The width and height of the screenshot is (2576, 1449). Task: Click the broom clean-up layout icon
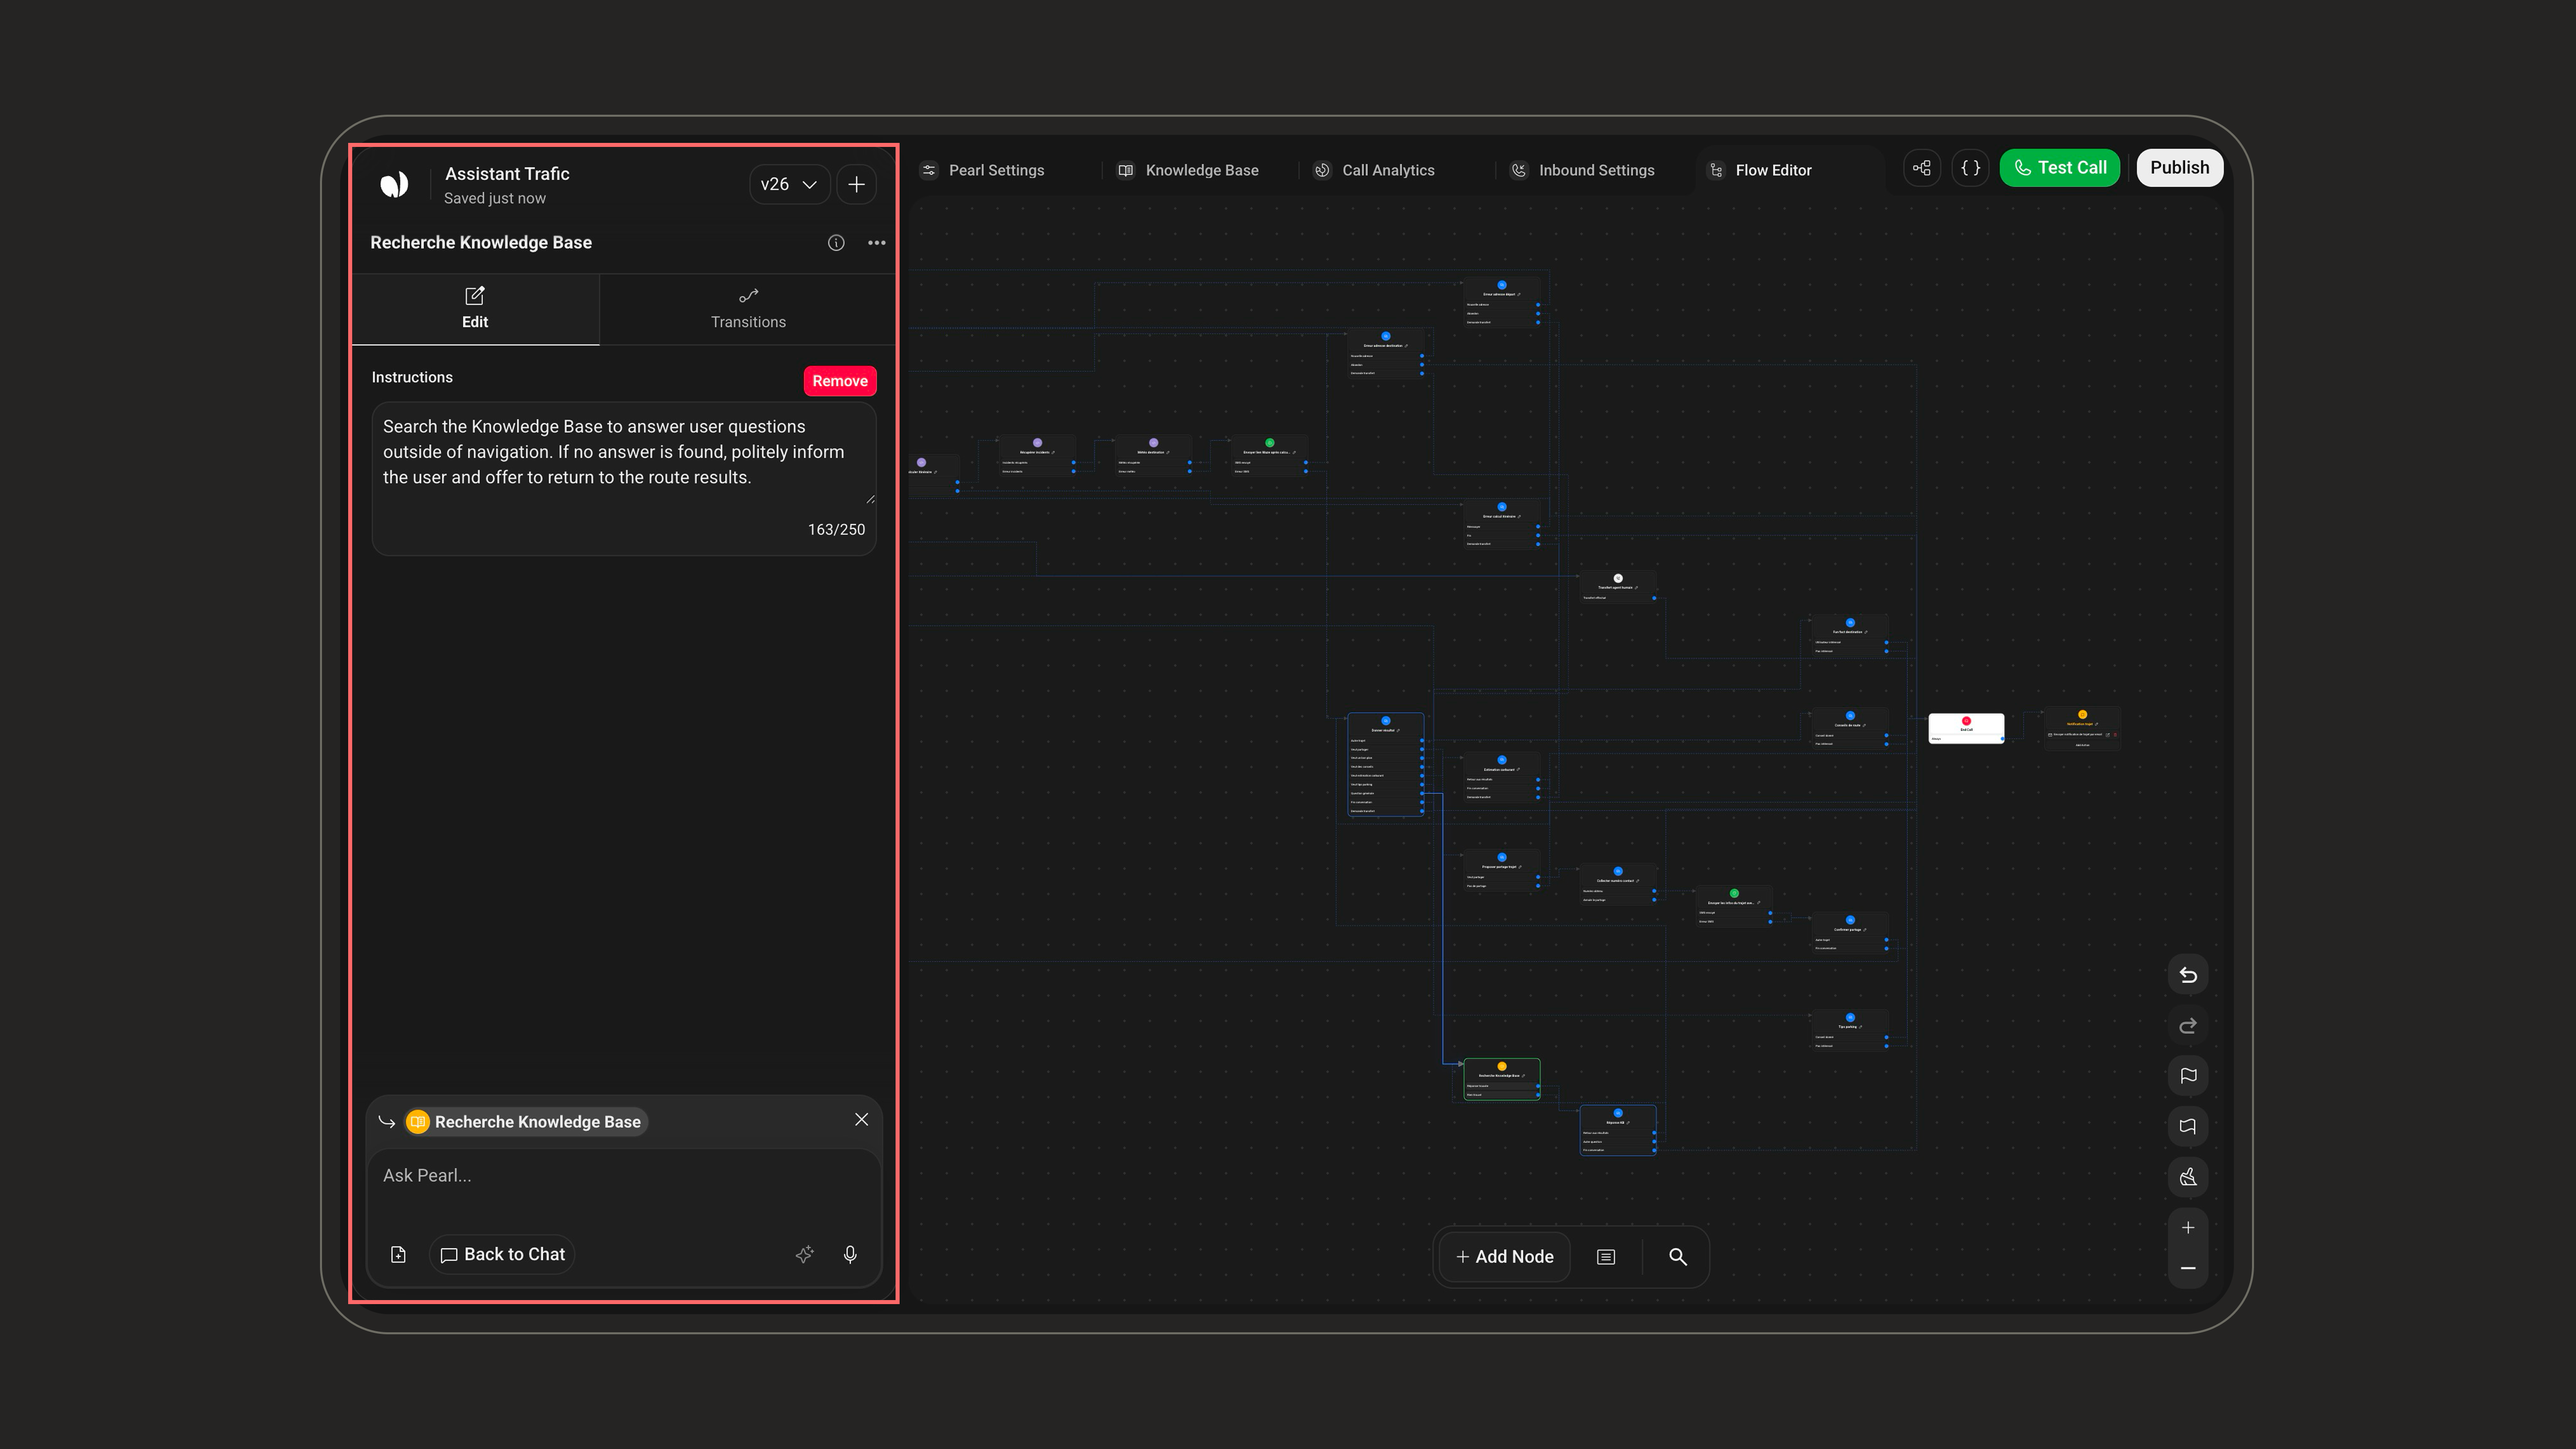point(2187,1177)
